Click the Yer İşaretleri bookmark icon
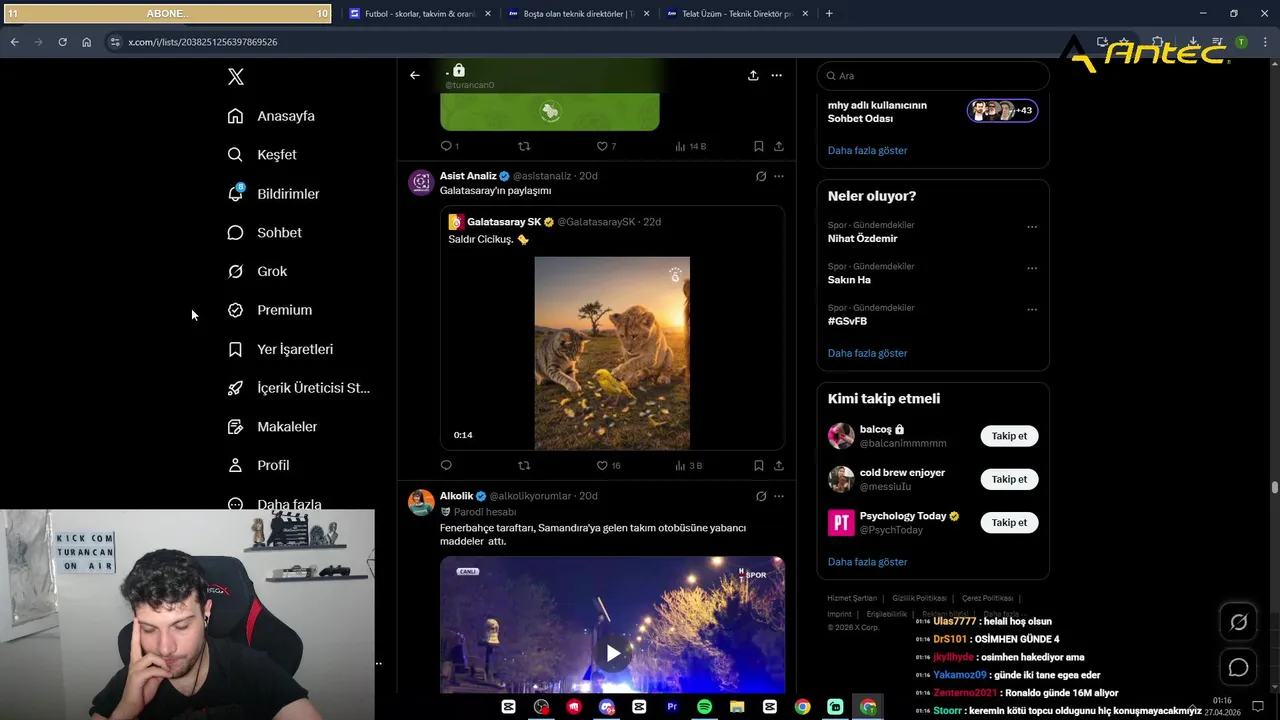Image resolution: width=1280 pixels, height=720 pixels. point(235,349)
